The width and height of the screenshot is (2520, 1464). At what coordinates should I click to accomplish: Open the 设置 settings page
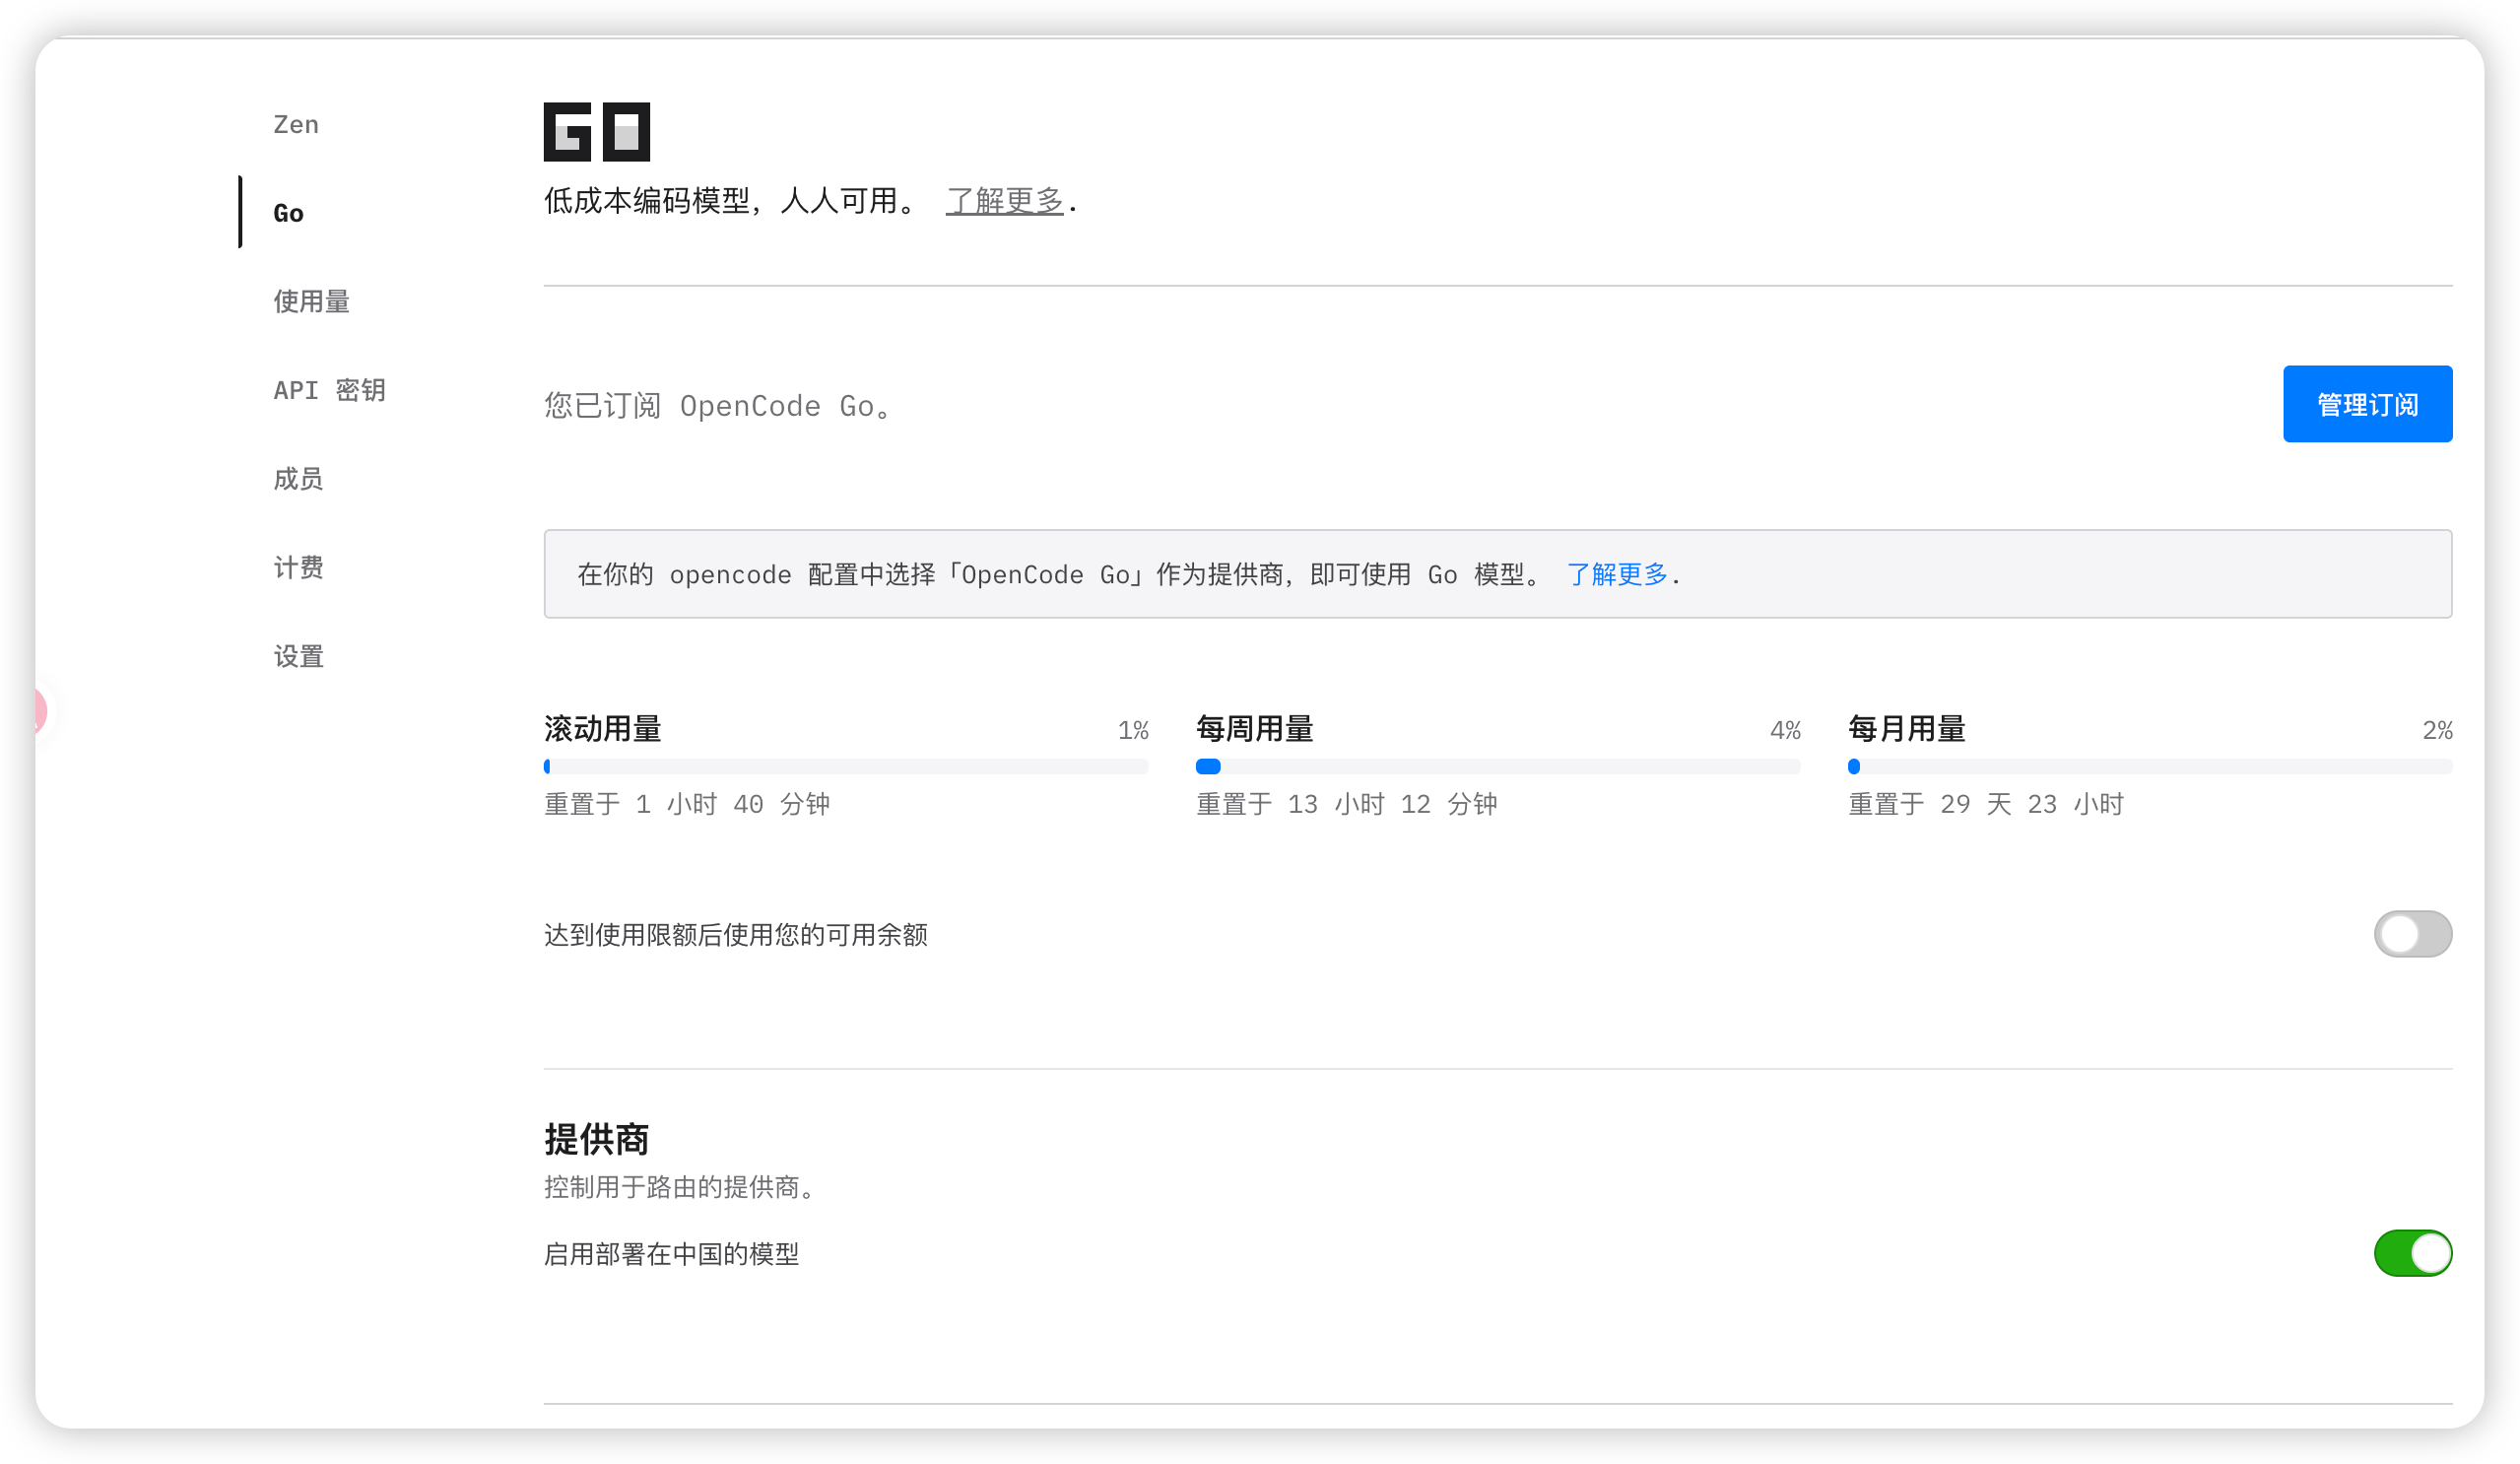[x=298, y=656]
